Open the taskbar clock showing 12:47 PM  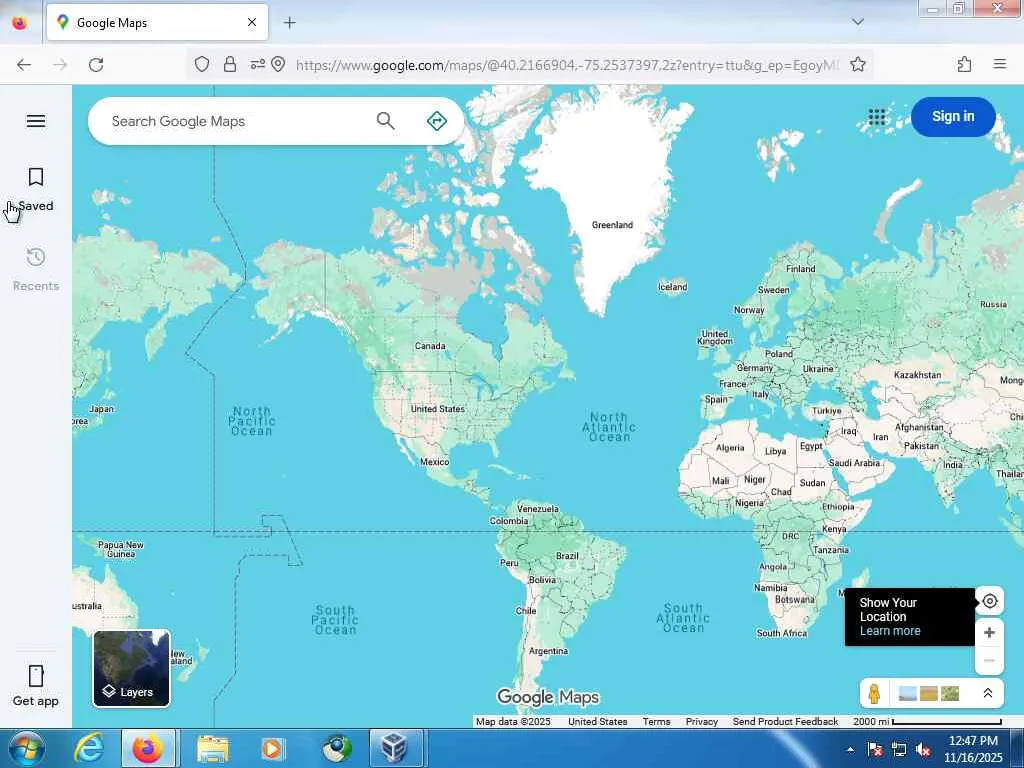coord(973,749)
